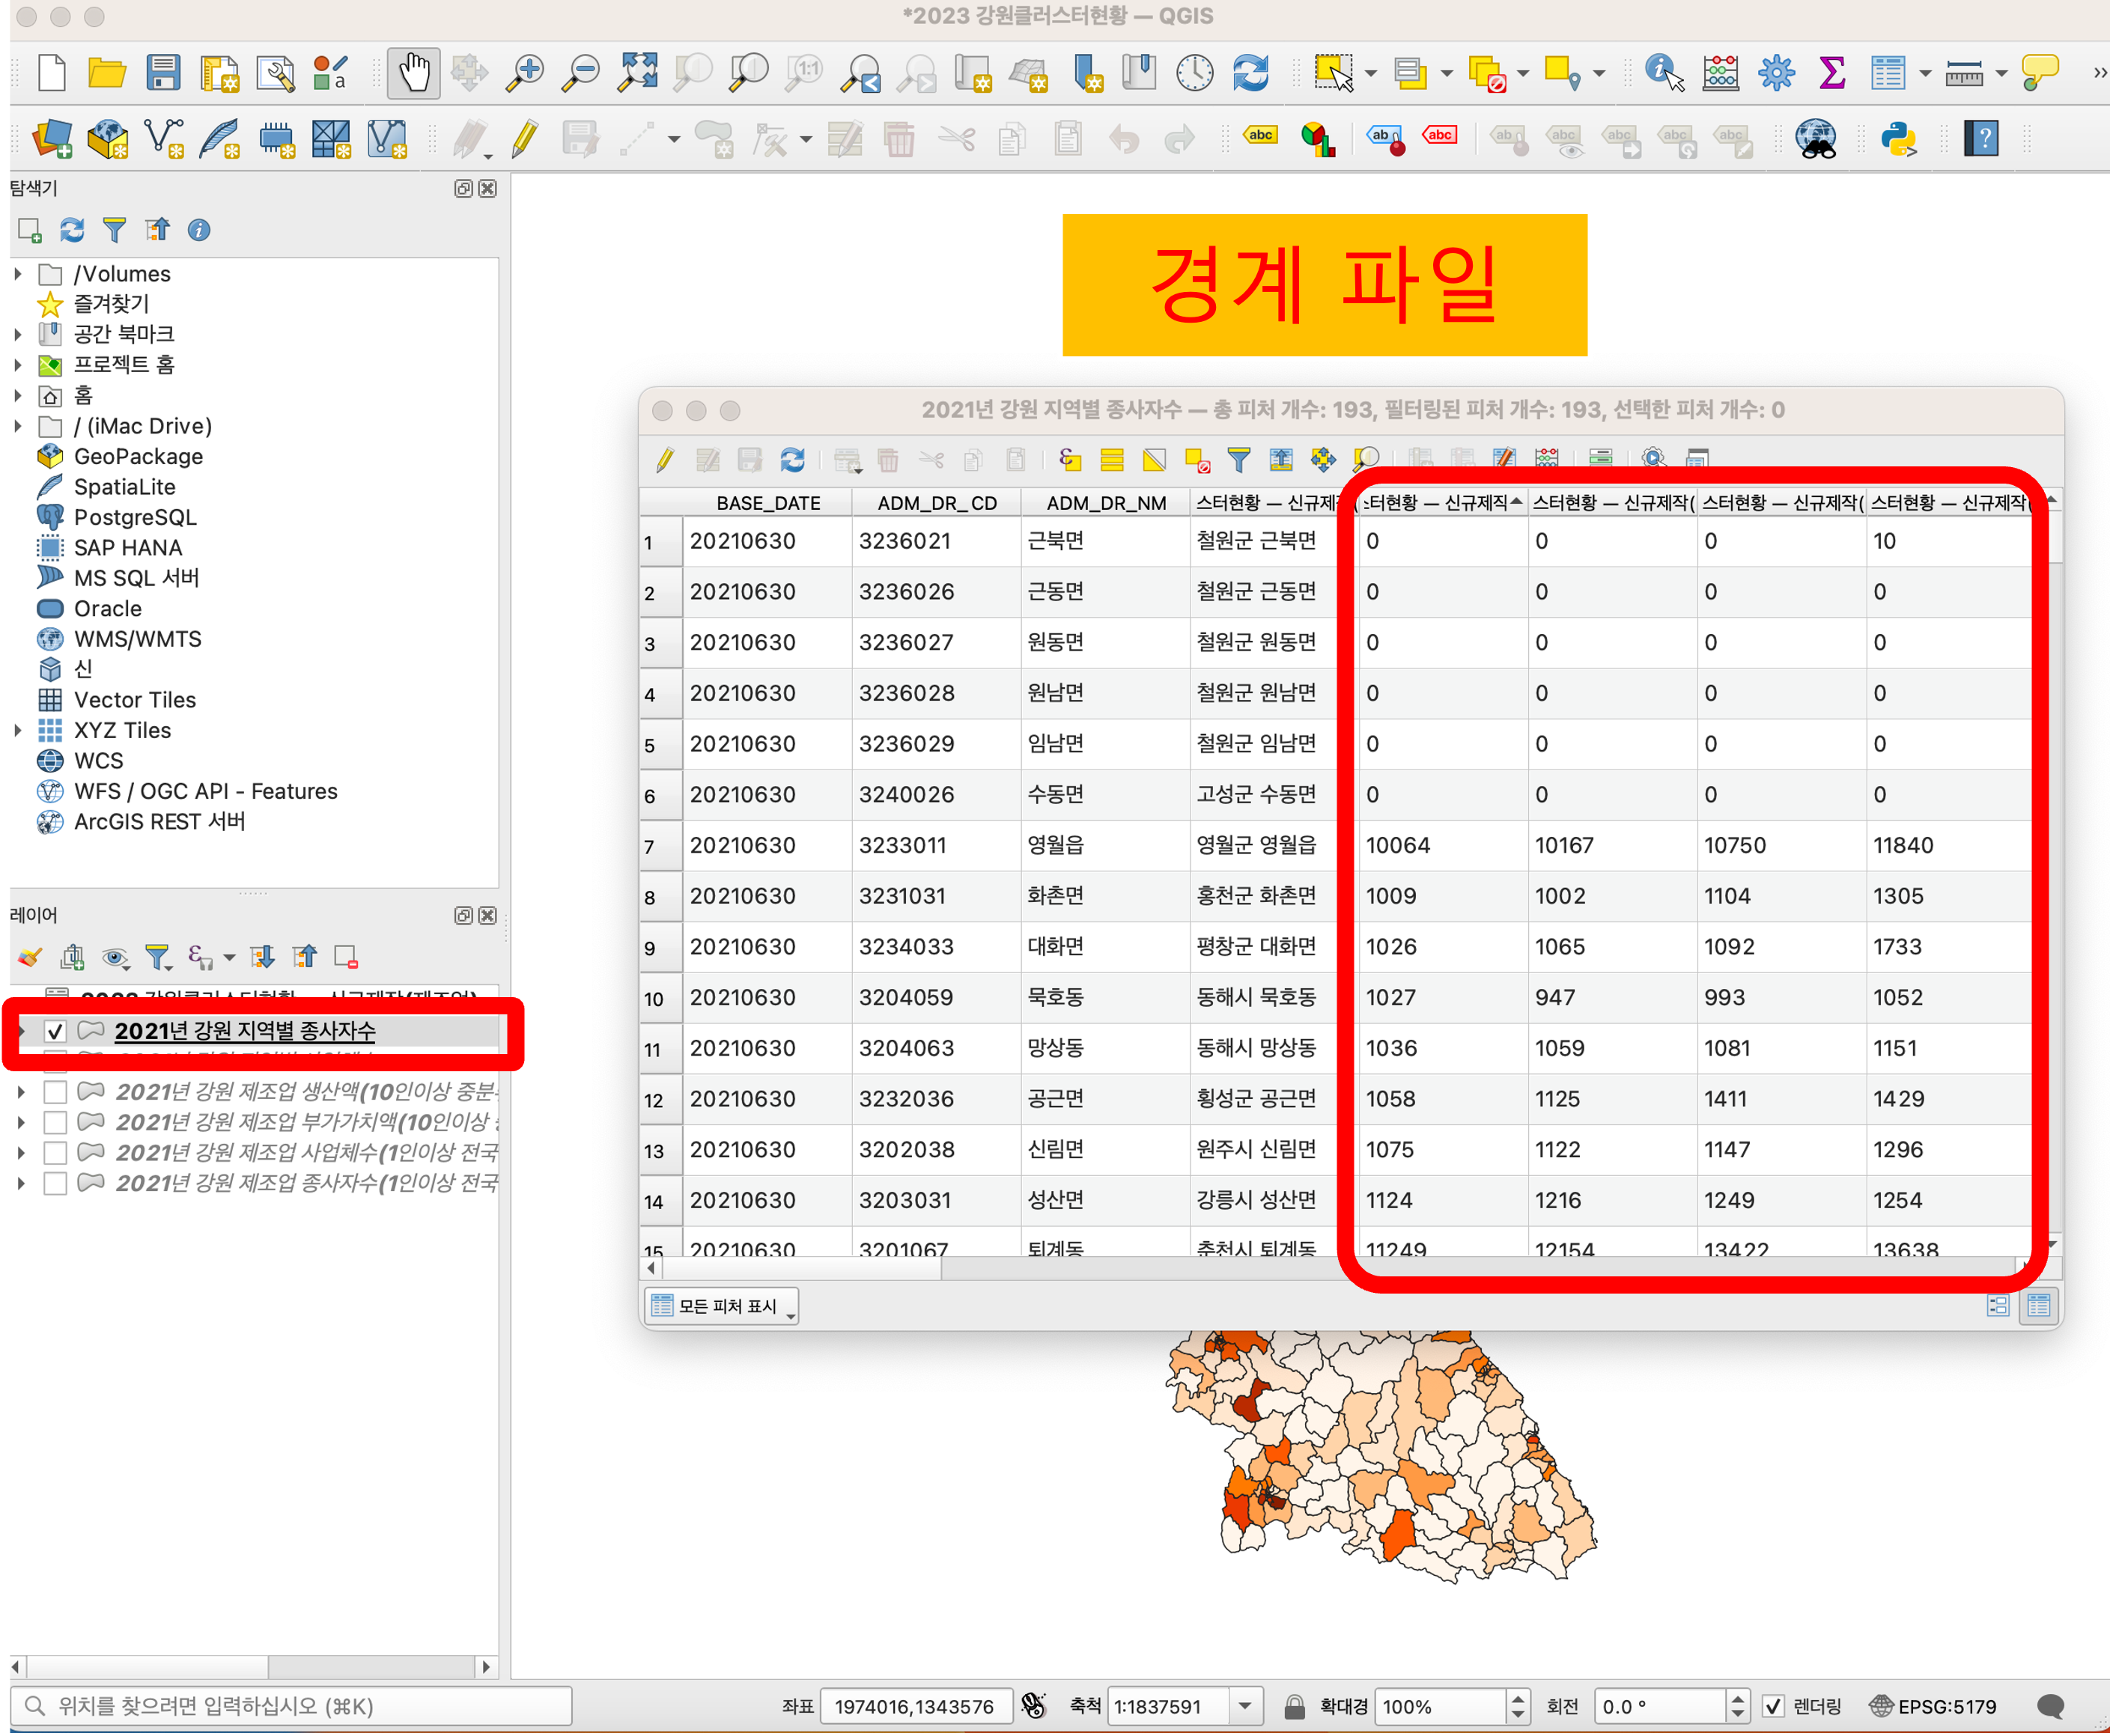Enable the 2021년 강원 제조업 생산액 layer checkbox

click(x=55, y=1092)
